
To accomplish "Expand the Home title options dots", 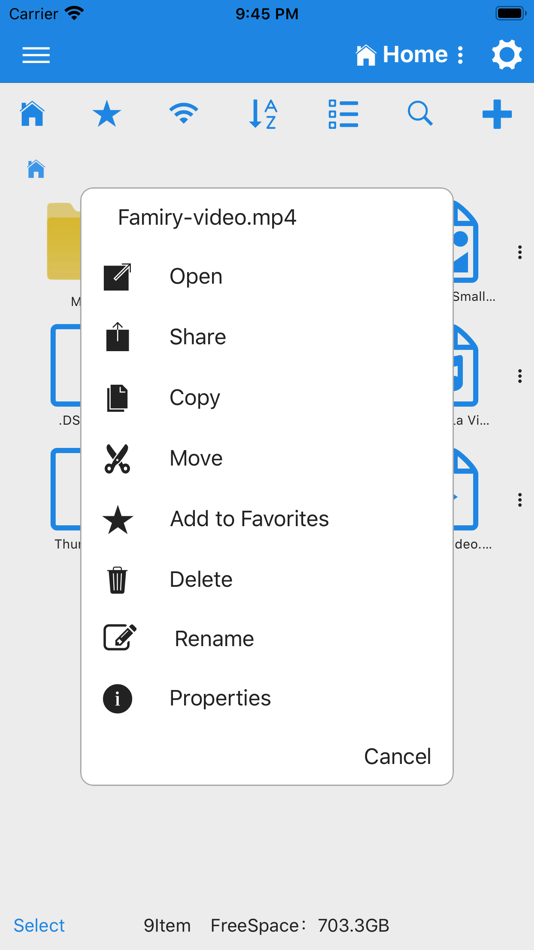I will click(x=460, y=55).
